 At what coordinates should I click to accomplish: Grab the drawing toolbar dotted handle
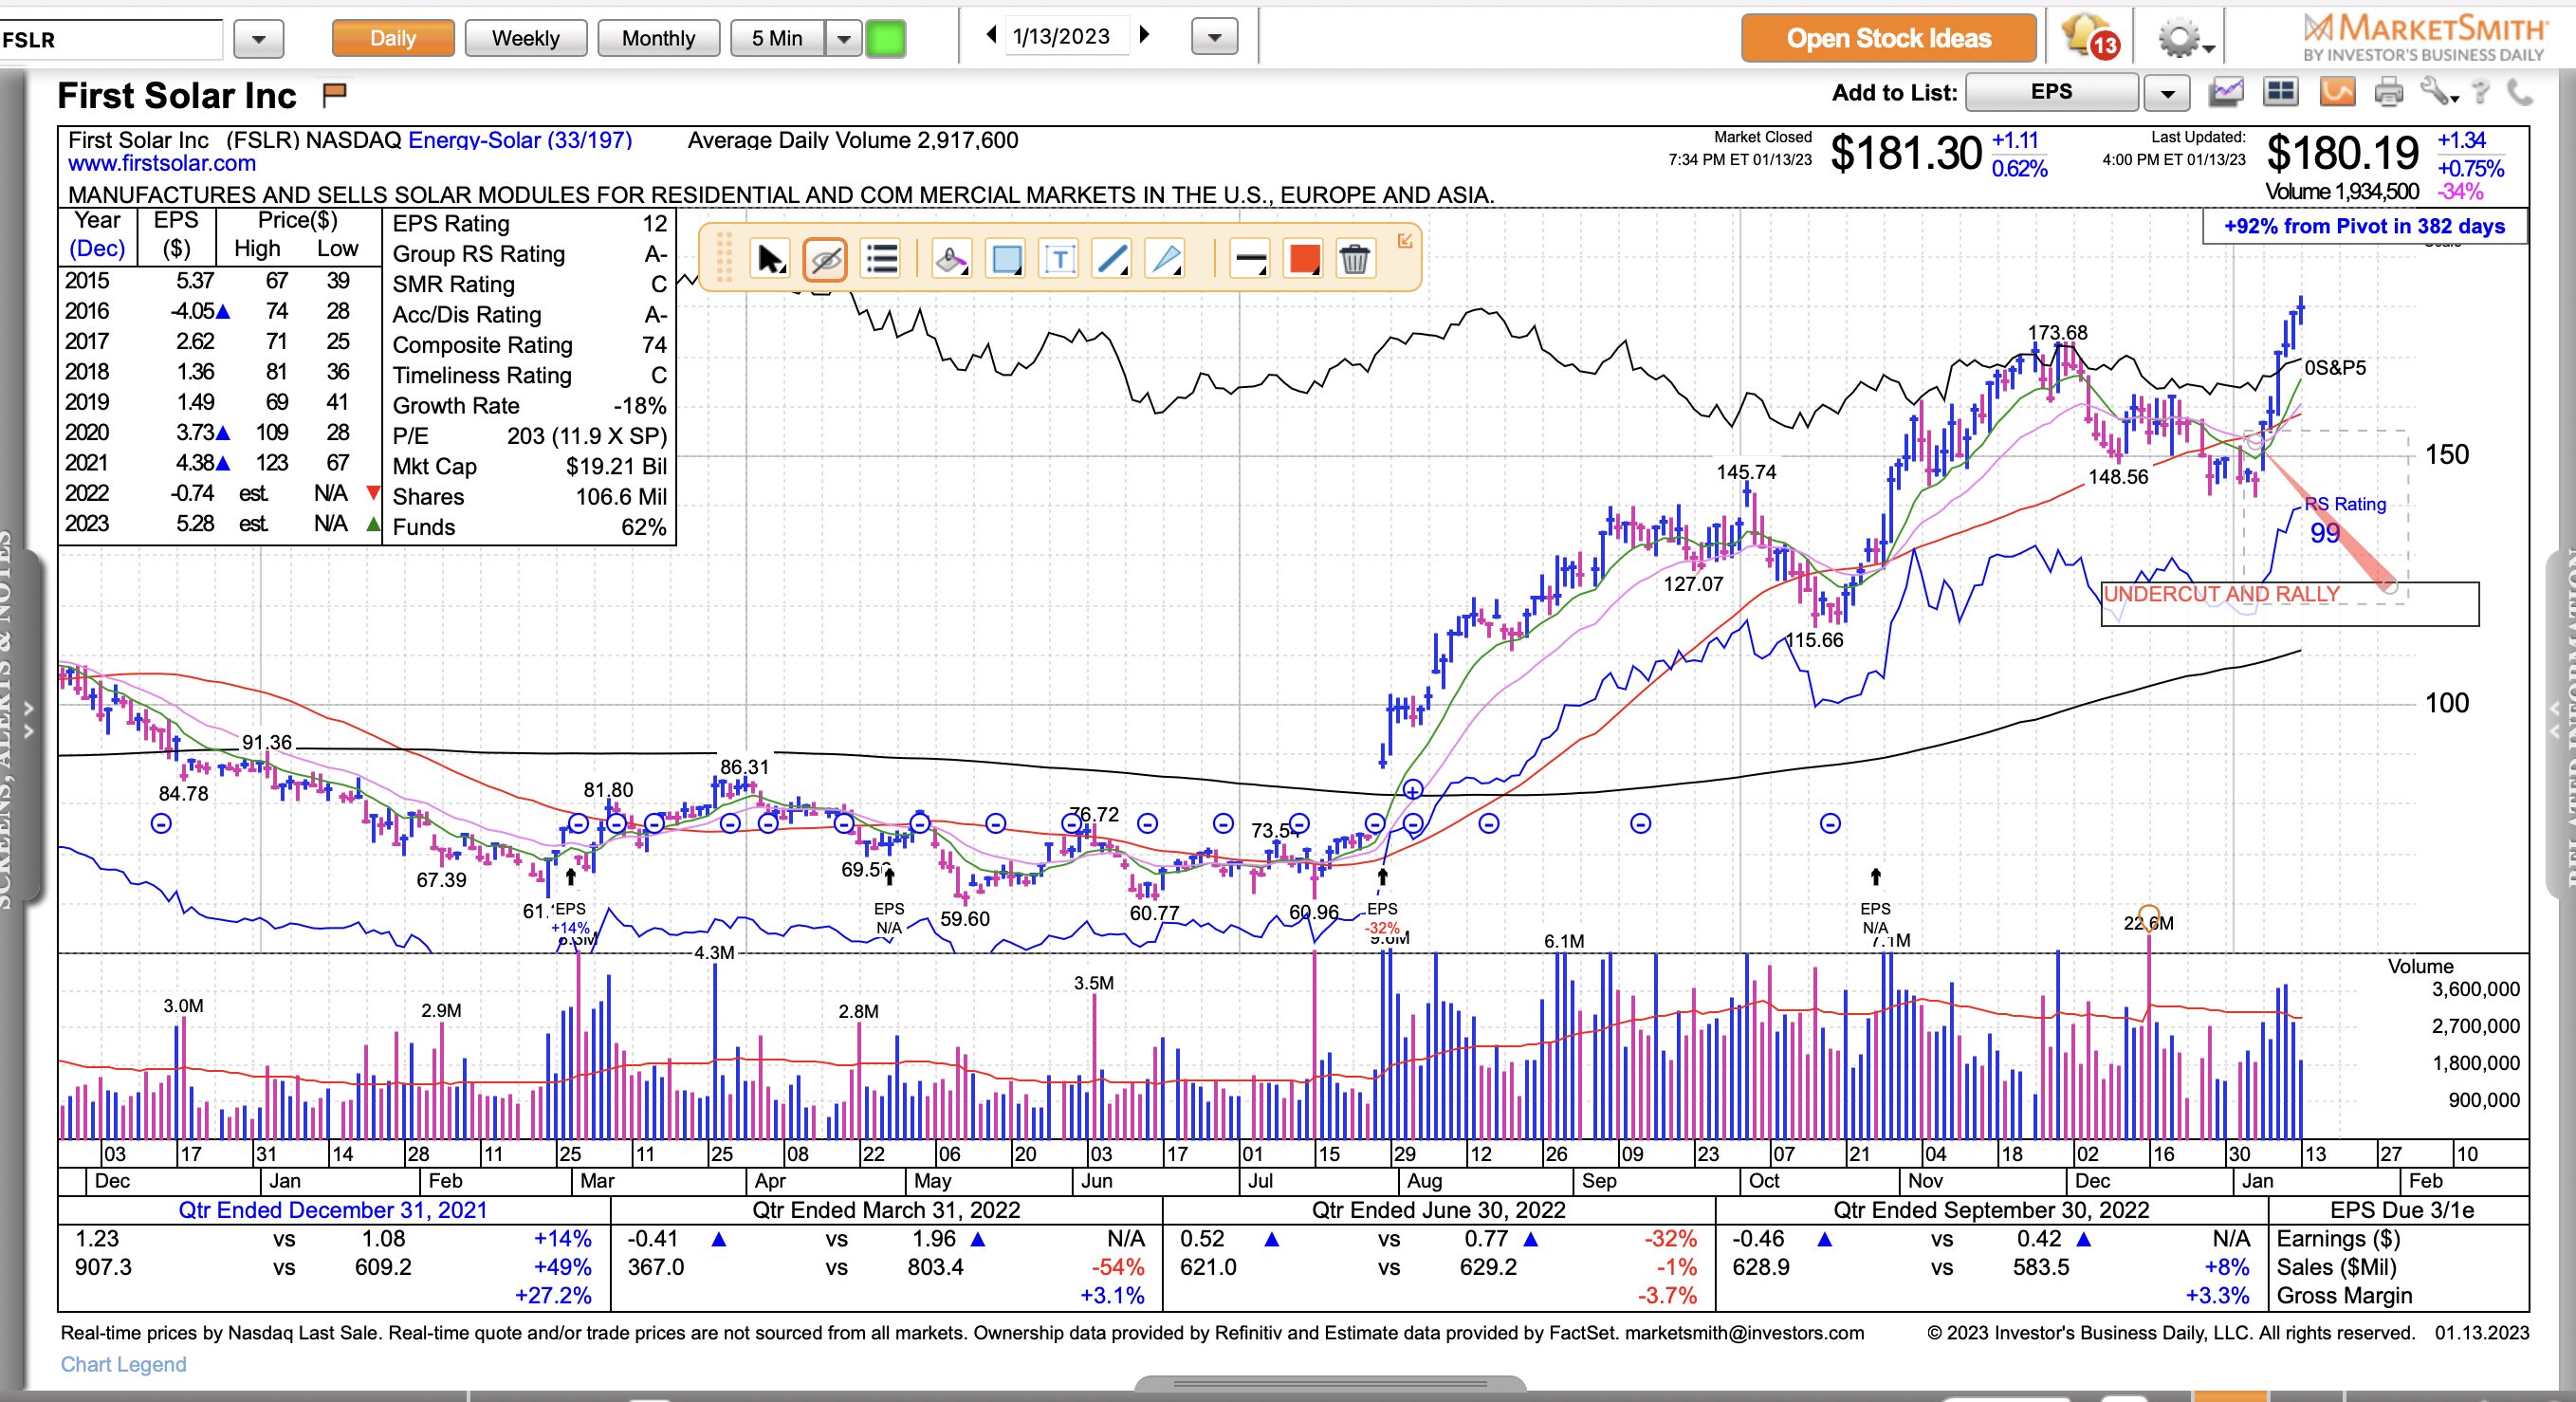(x=725, y=258)
